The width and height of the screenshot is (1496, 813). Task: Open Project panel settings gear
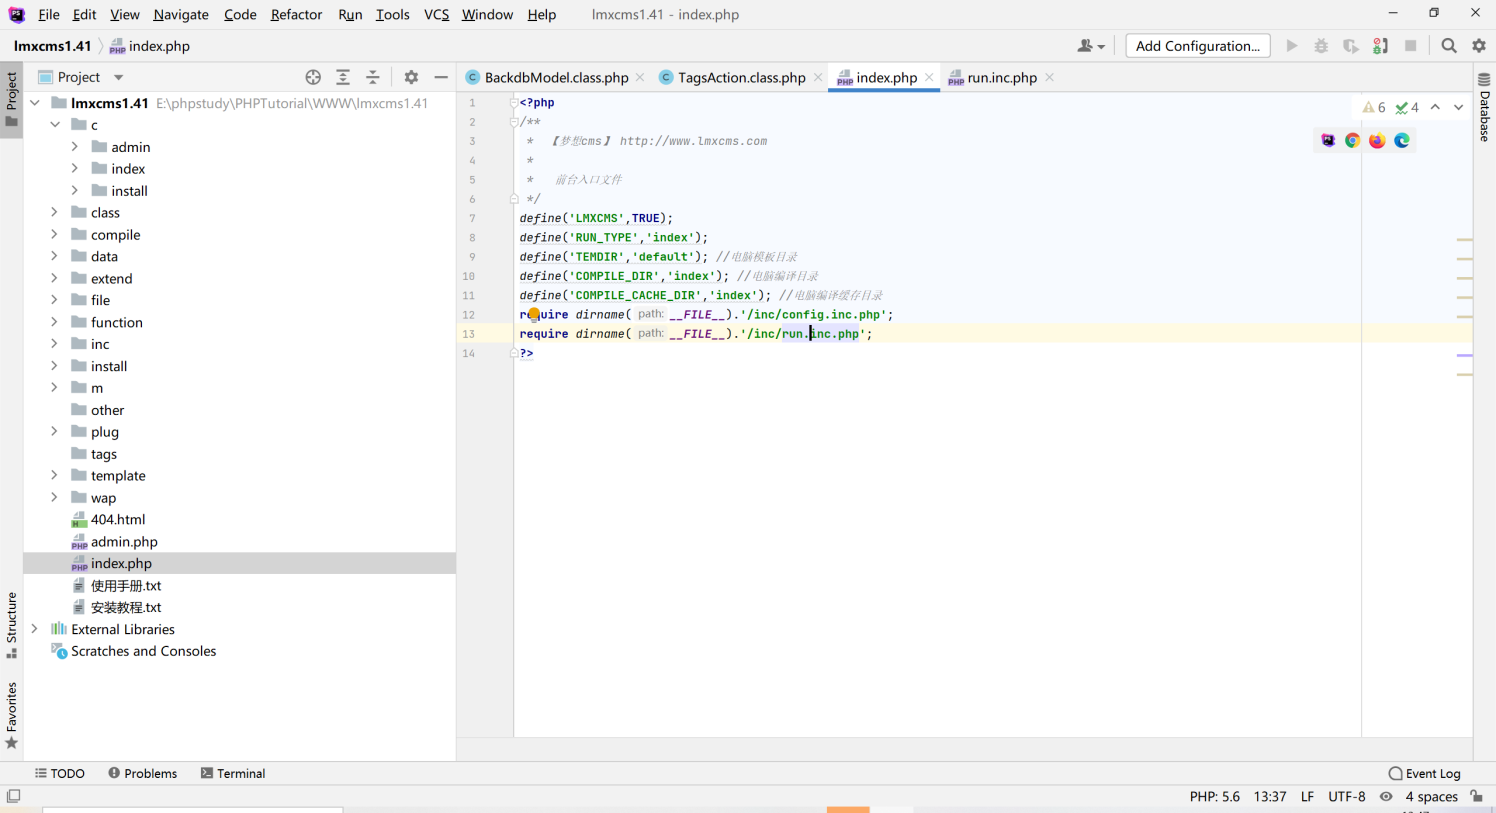pos(411,77)
